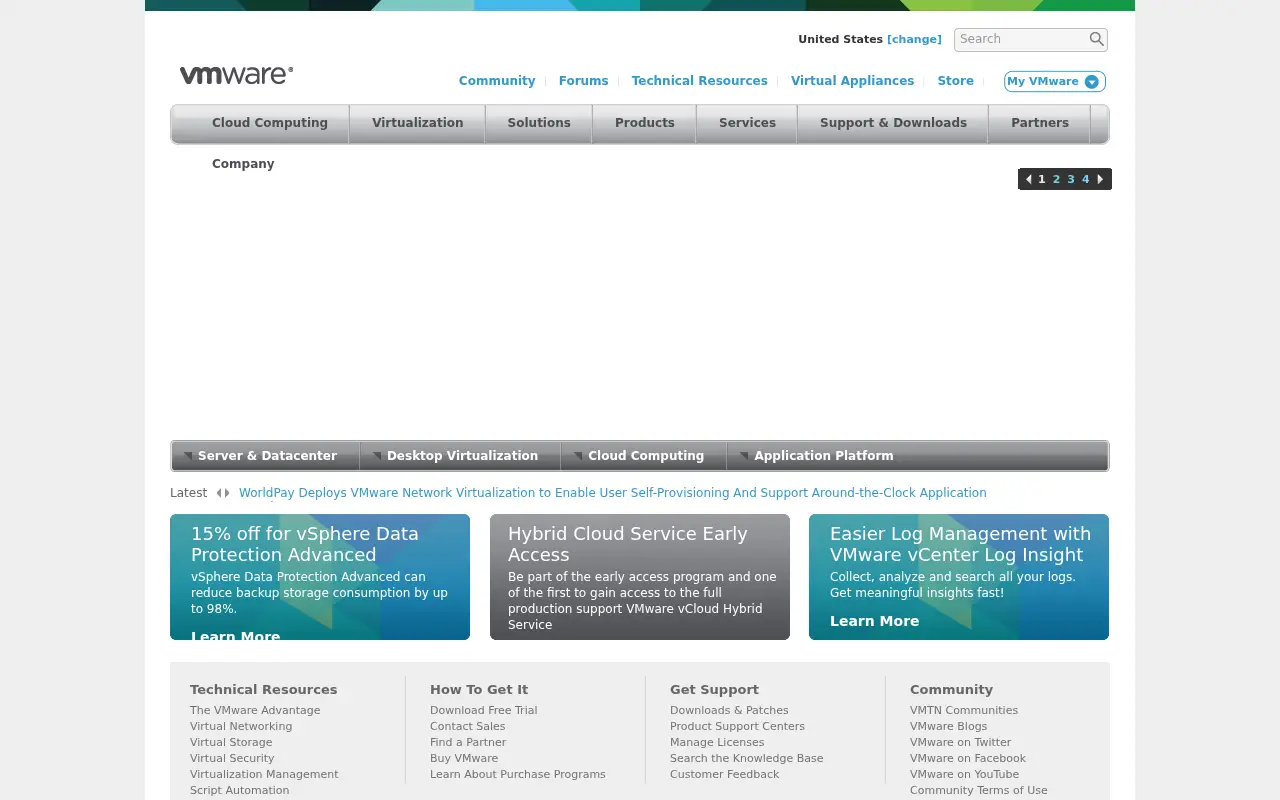Viewport: 1280px width, 800px height.
Task: Visit the Store link
Action: [x=955, y=81]
